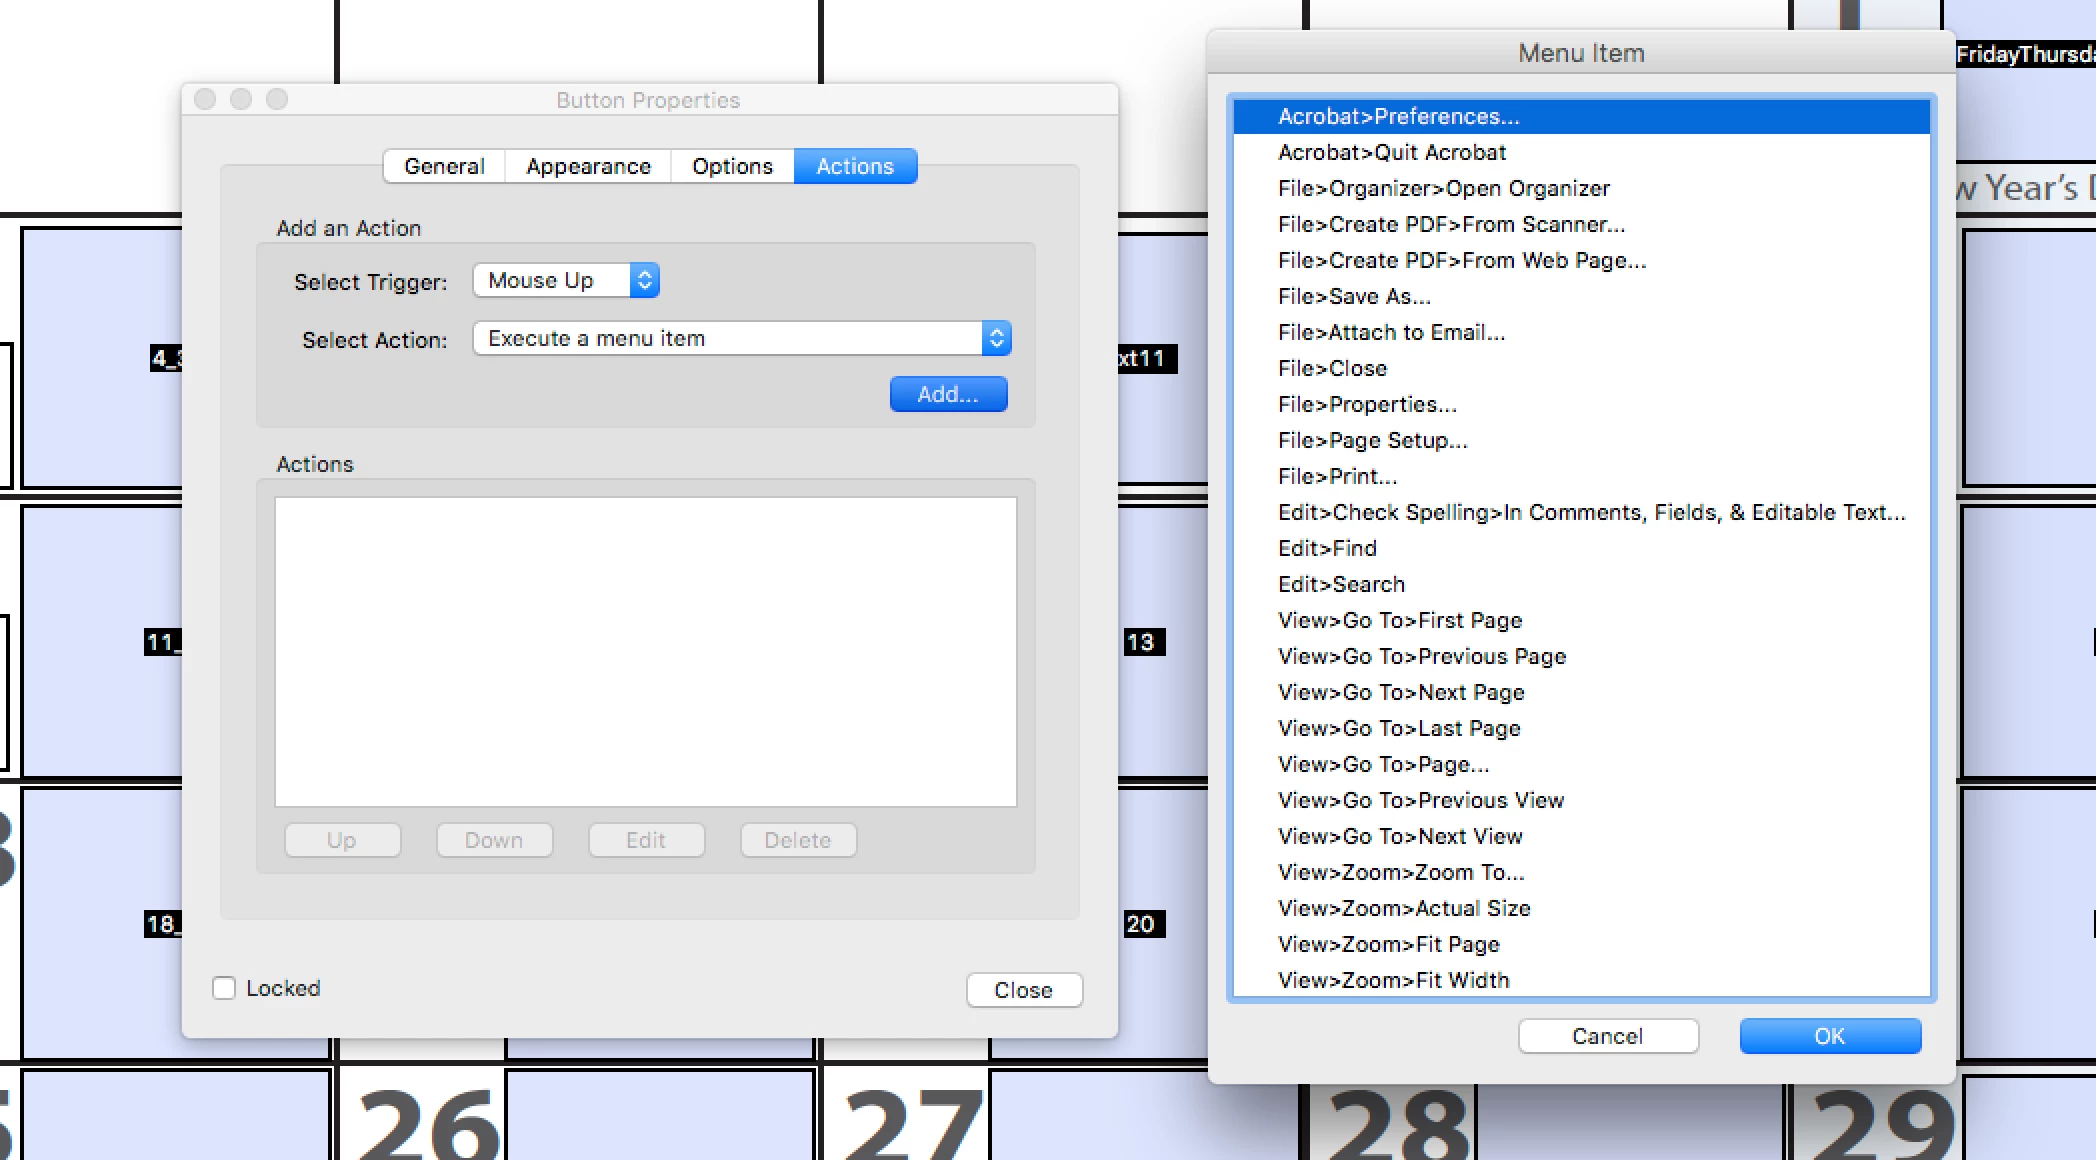Confirm with the OK button
The height and width of the screenshot is (1160, 2096).
point(1829,1036)
